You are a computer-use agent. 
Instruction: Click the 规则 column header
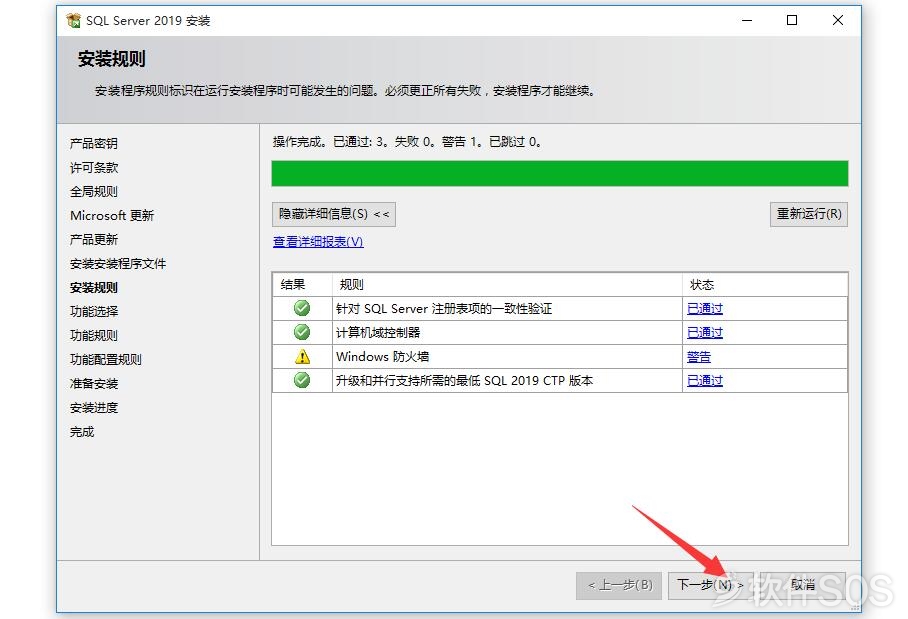(507, 285)
